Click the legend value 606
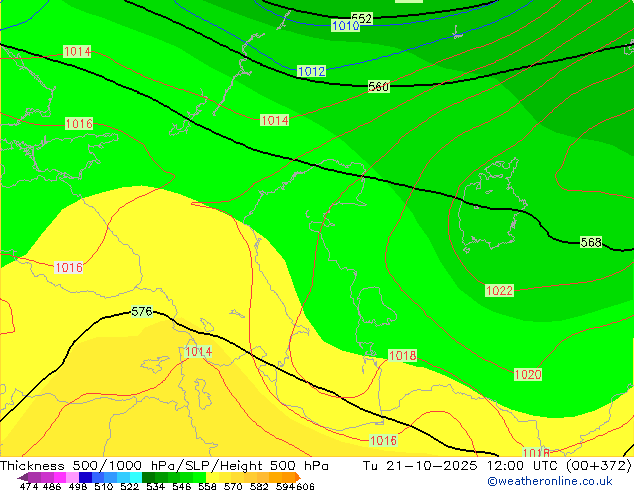Image resolution: width=634 pixels, height=490 pixels. (305, 486)
